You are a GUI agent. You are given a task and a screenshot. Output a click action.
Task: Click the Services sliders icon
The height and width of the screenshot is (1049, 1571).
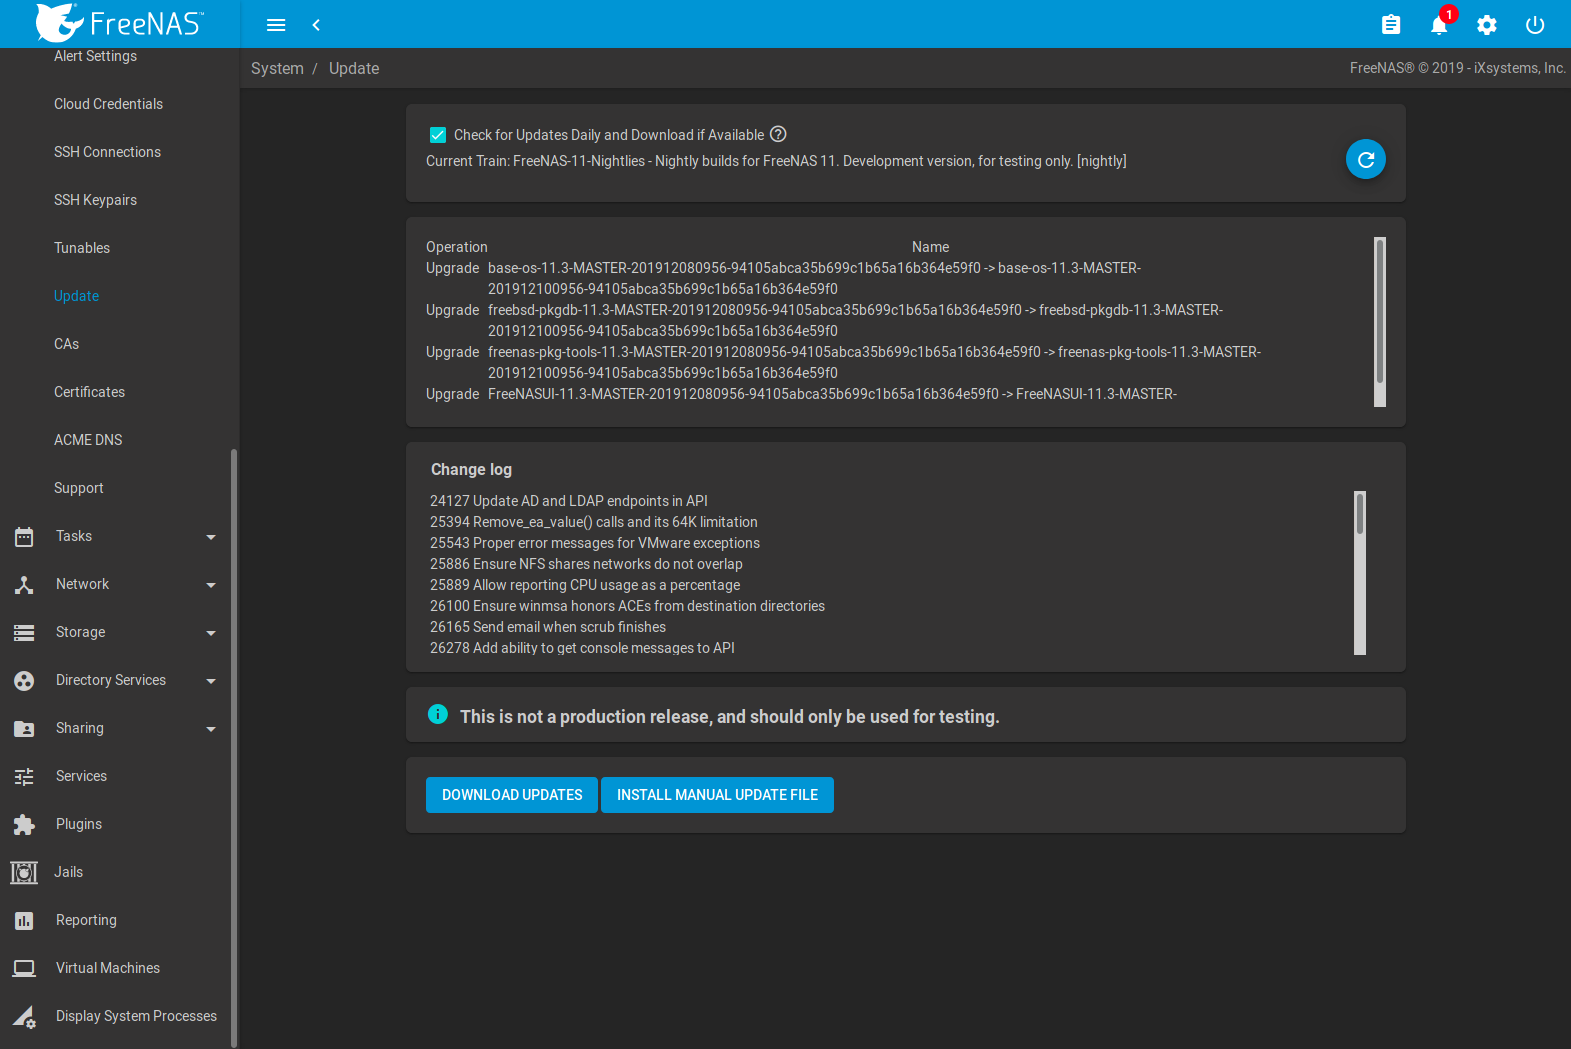pyautogui.click(x=24, y=777)
